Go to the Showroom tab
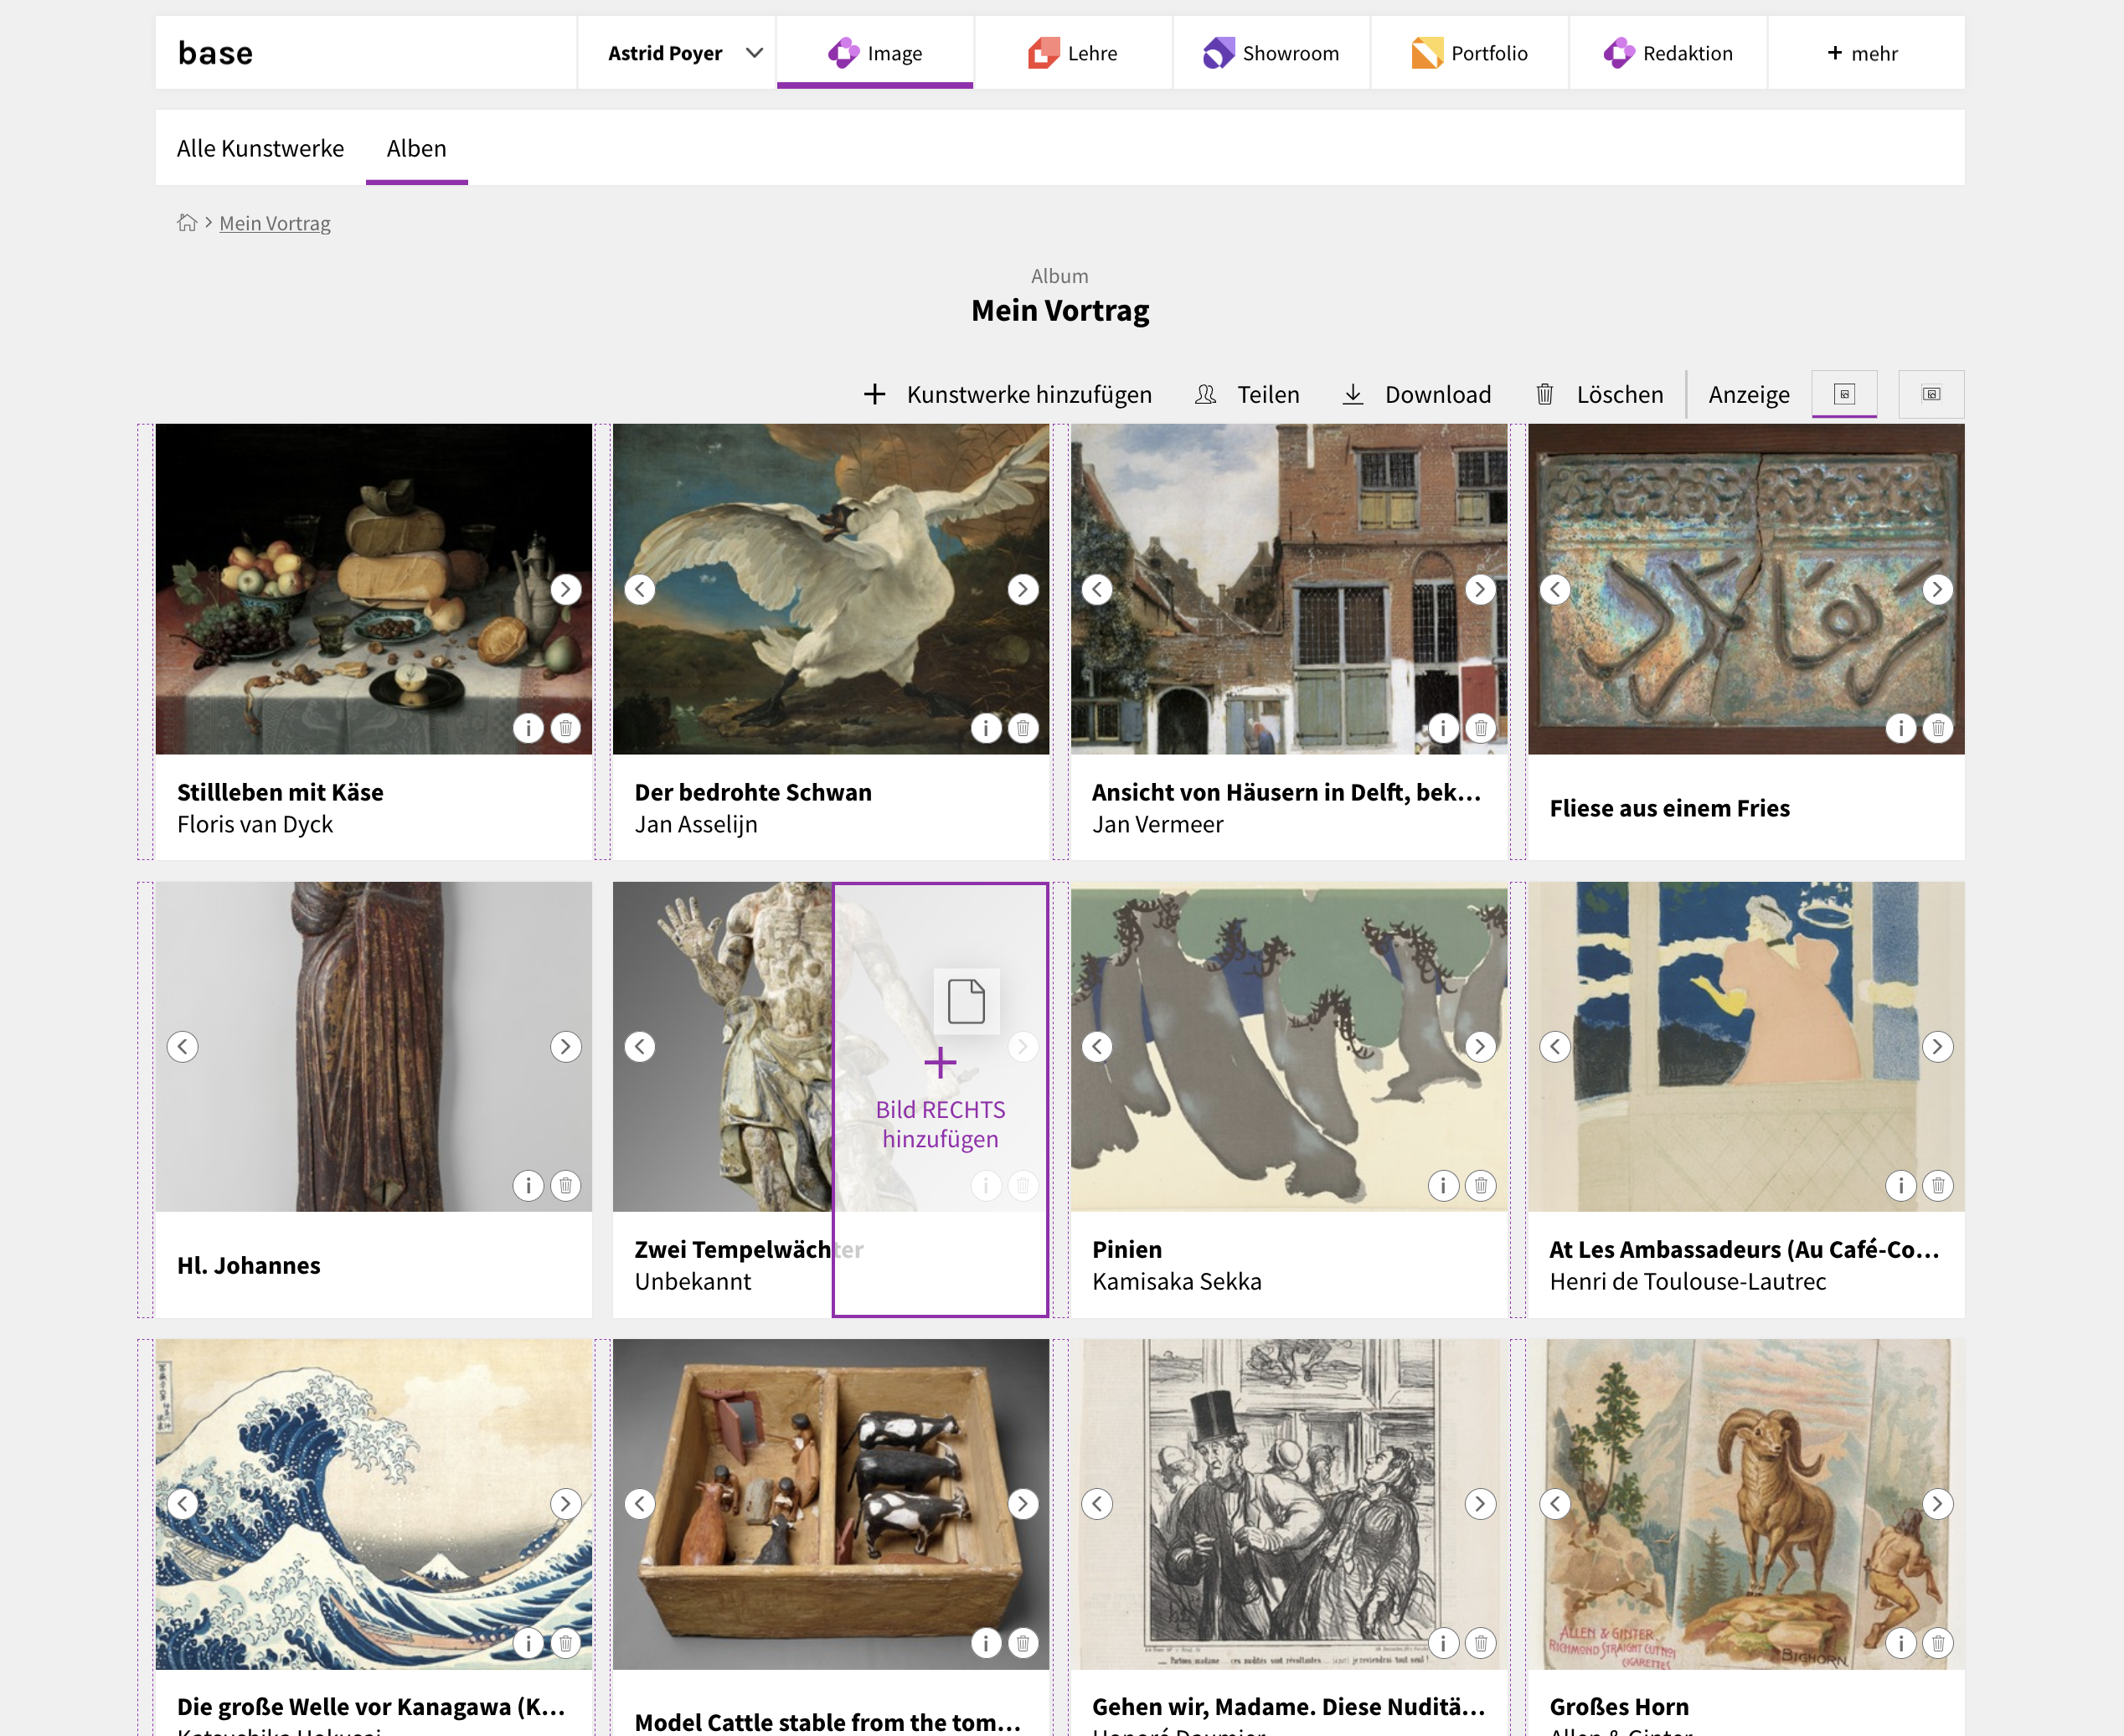 click(1271, 53)
